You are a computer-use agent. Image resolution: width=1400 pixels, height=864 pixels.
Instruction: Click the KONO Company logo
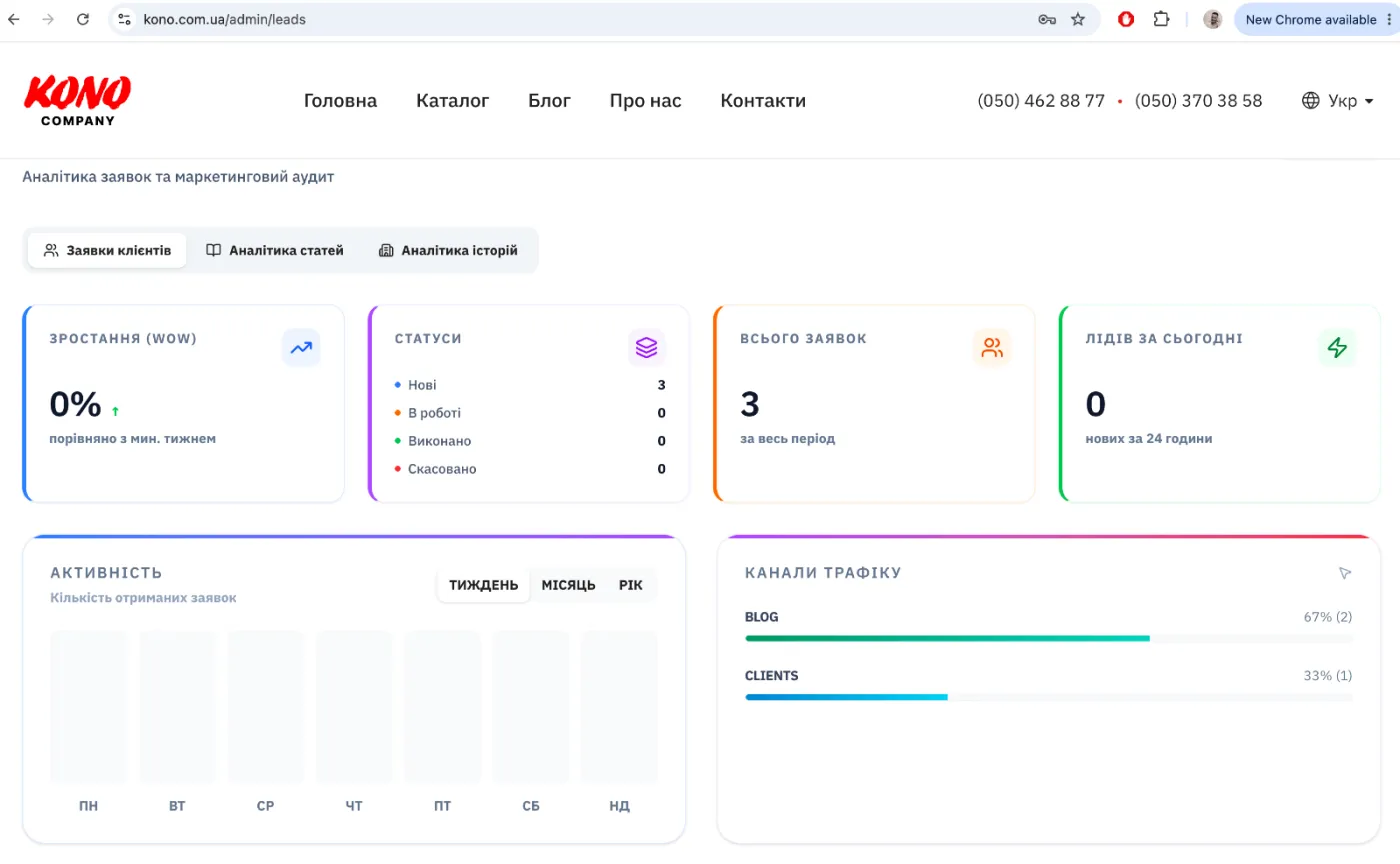[77, 100]
